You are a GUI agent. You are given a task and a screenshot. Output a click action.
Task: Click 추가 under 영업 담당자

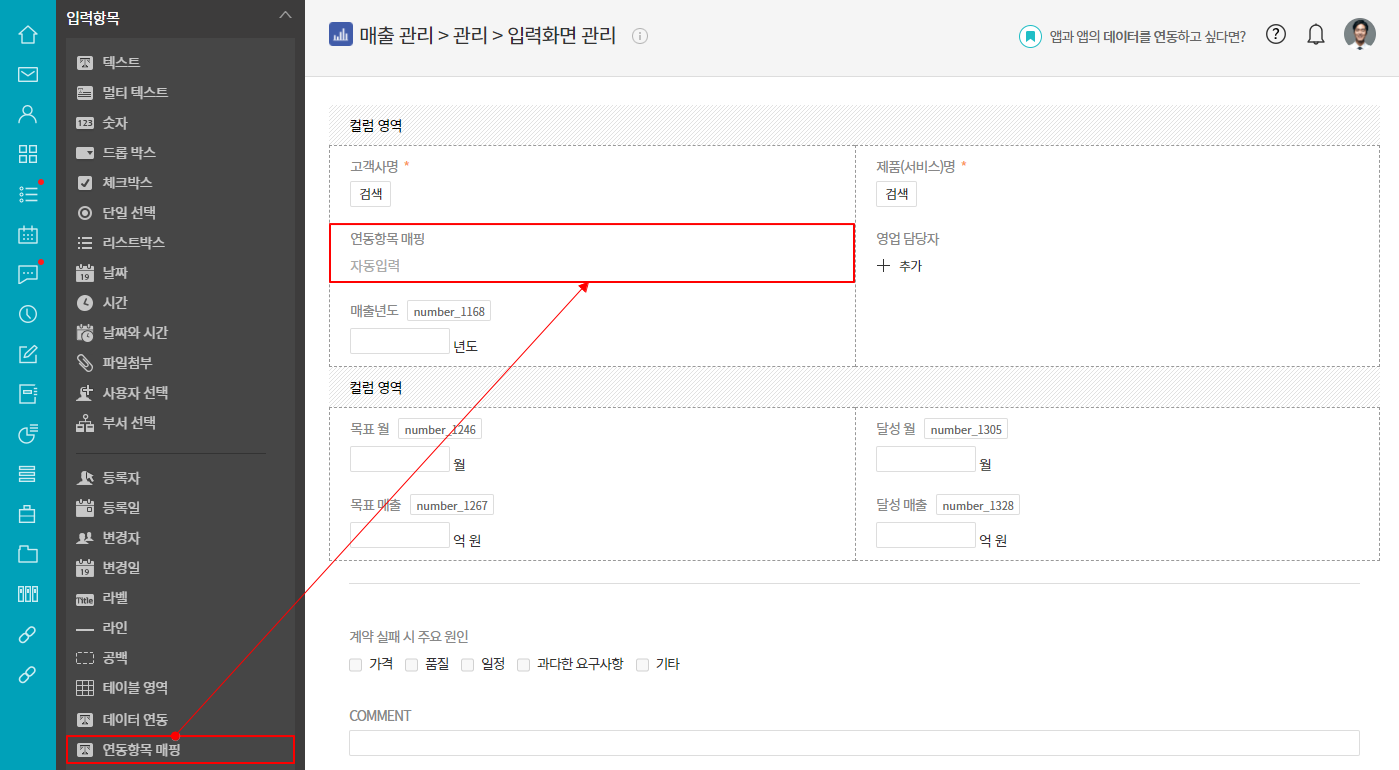pyautogui.click(x=899, y=266)
